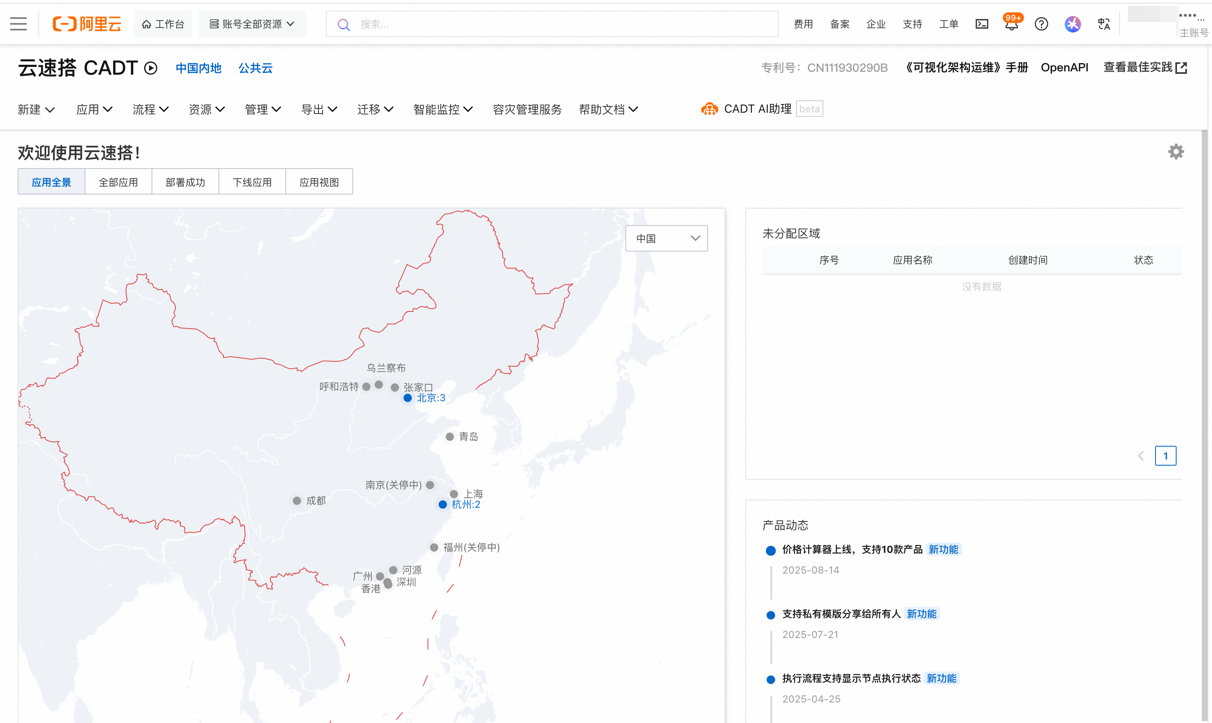1212x723 pixels.
Task: Open the OpenAPI link
Action: (1064, 68)
